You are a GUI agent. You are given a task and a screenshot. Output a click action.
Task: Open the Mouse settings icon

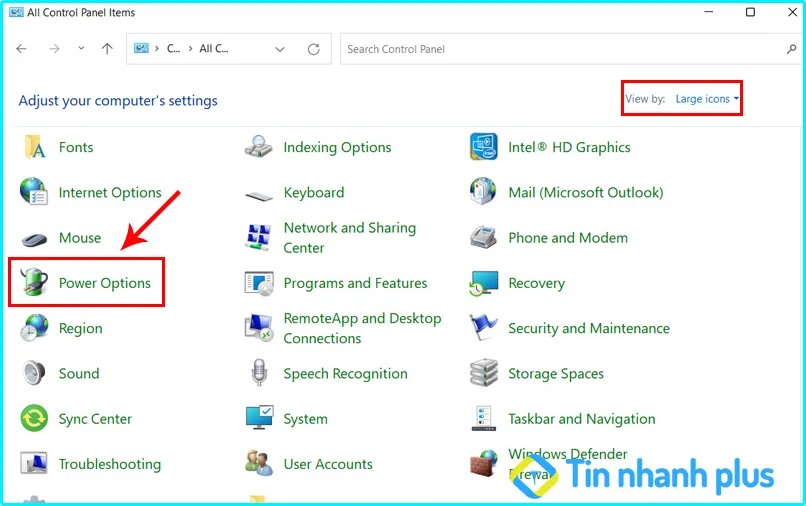click(34, 238)
